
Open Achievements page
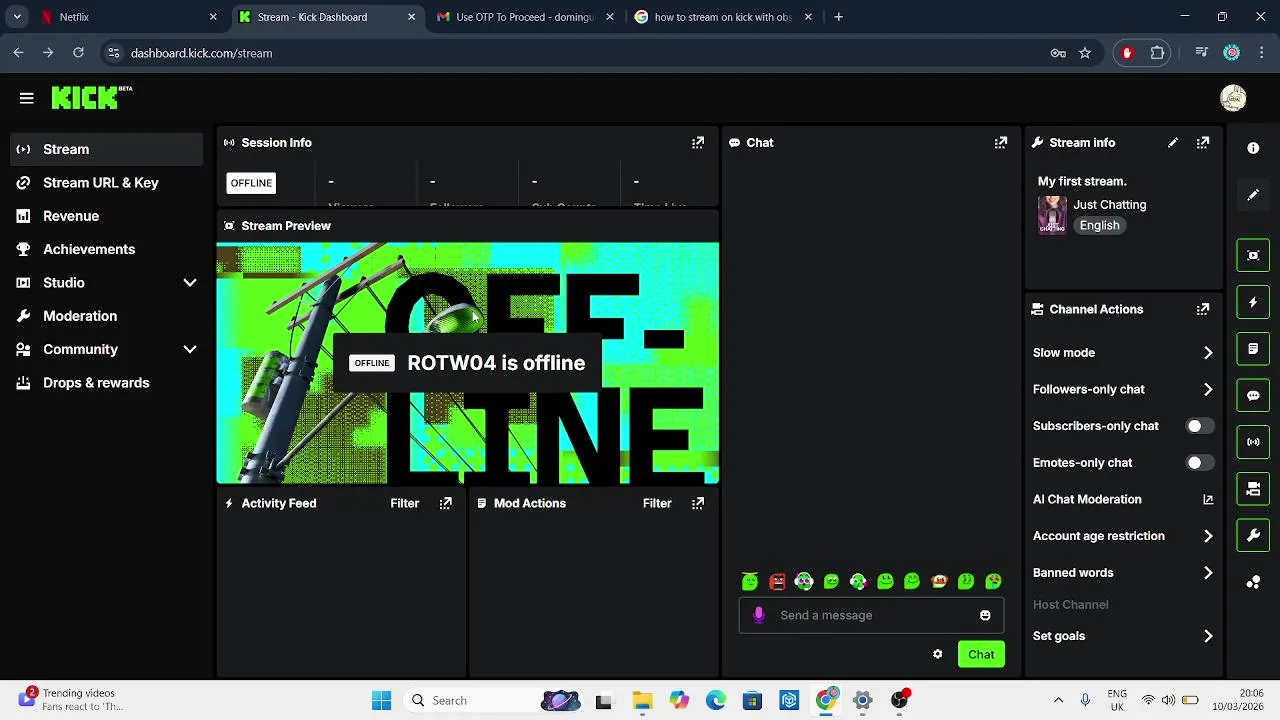(106, 249)
